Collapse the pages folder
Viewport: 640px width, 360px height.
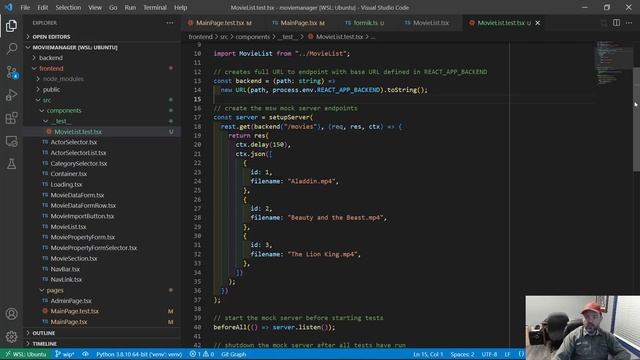pos(102,290)
